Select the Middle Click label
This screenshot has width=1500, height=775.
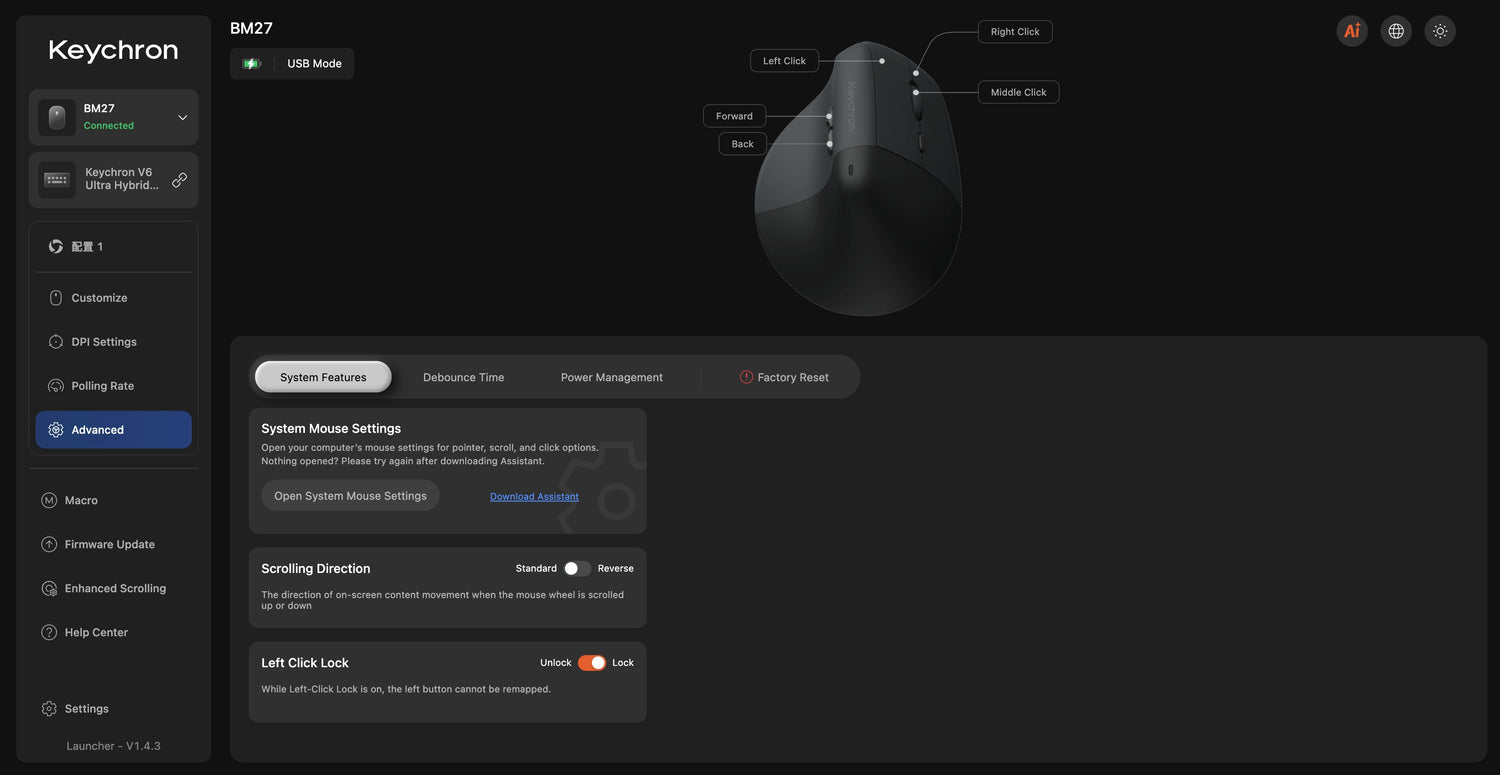point(1018,92)
